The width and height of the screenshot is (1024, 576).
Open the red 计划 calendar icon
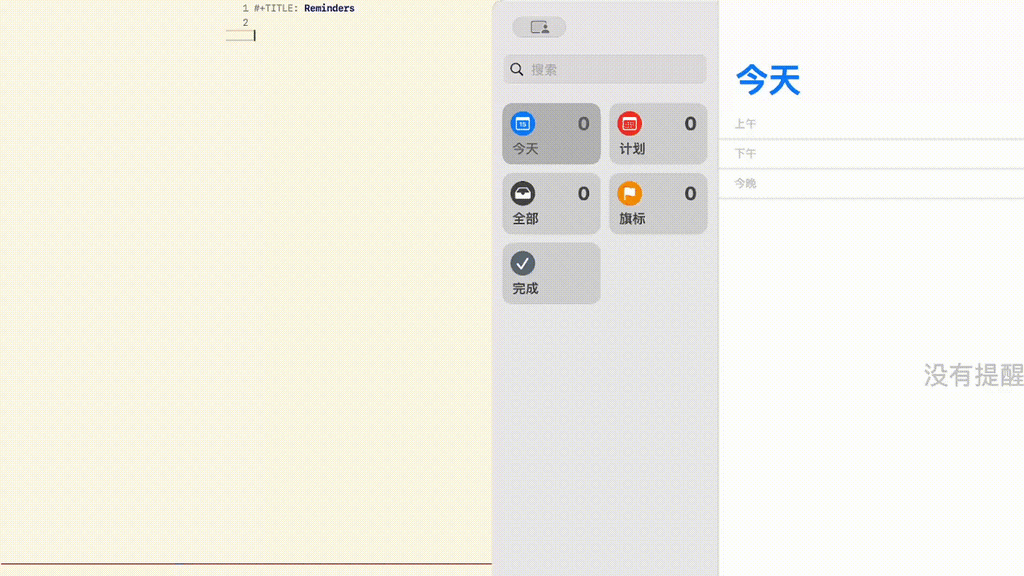tap(630, 122)
